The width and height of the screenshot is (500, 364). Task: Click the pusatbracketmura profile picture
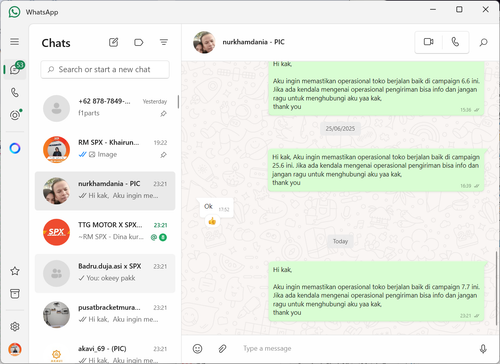[x=56, y=315]
